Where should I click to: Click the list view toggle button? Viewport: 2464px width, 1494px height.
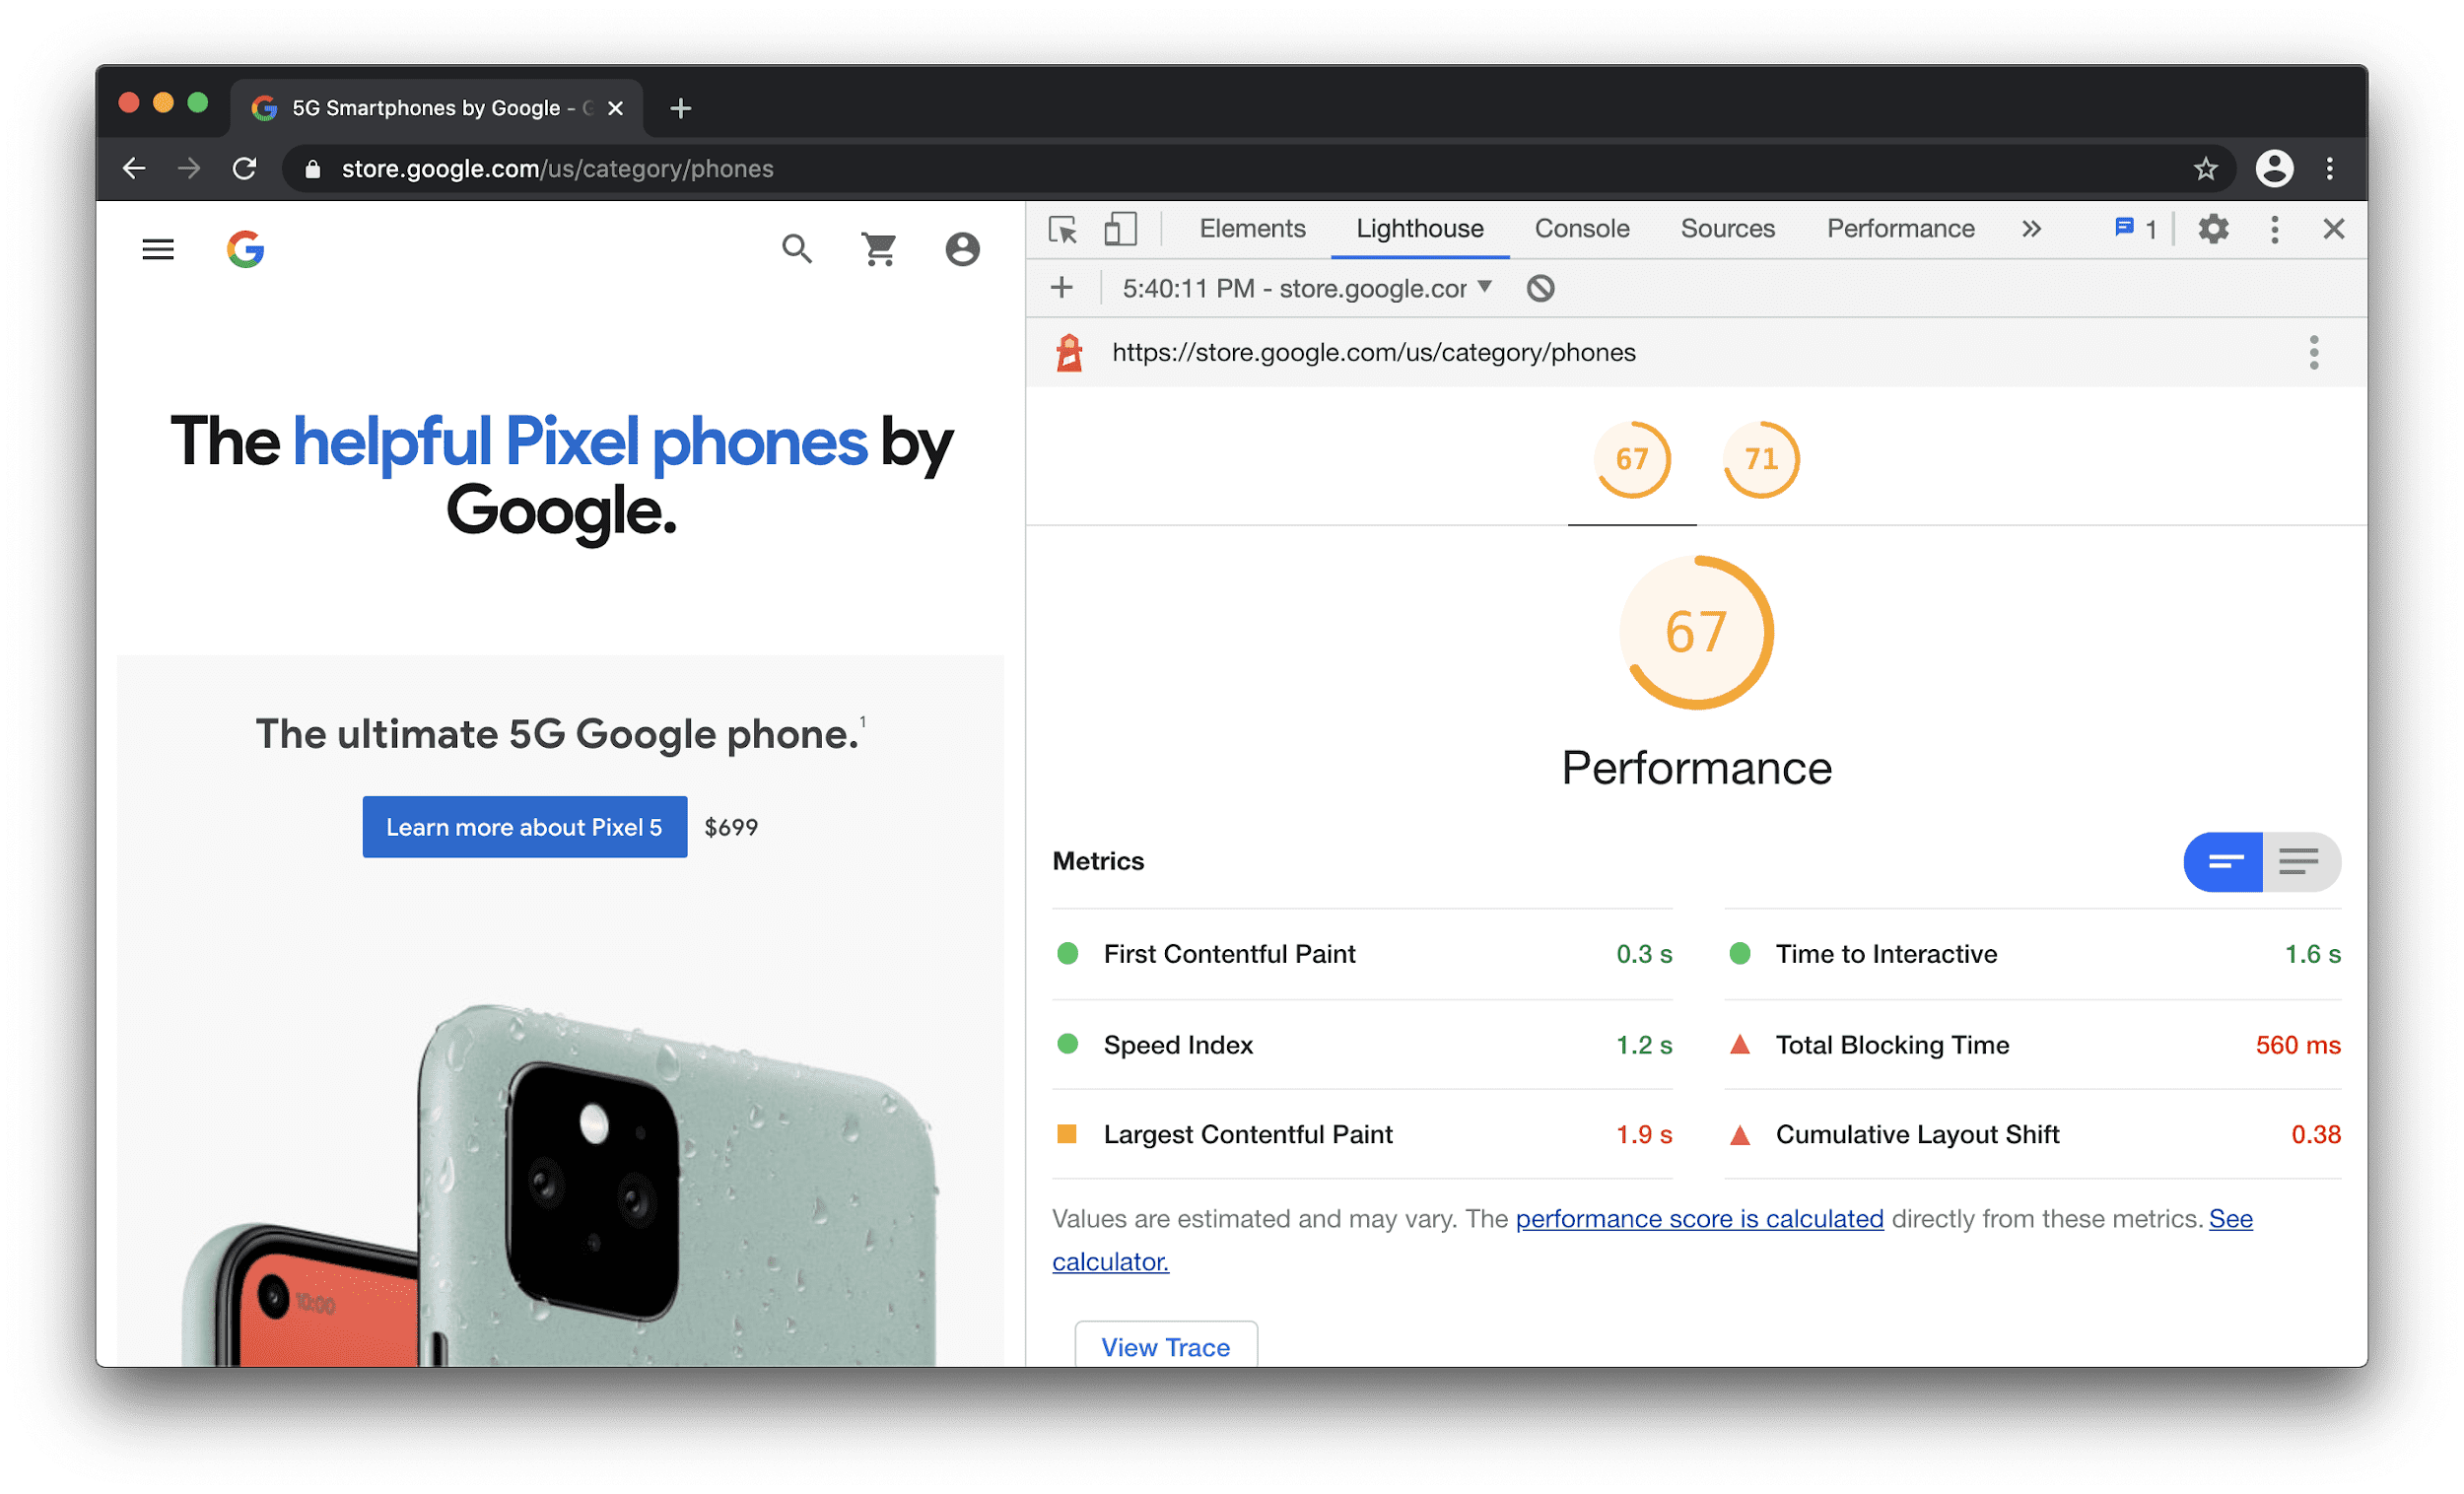coord(2300,860)
